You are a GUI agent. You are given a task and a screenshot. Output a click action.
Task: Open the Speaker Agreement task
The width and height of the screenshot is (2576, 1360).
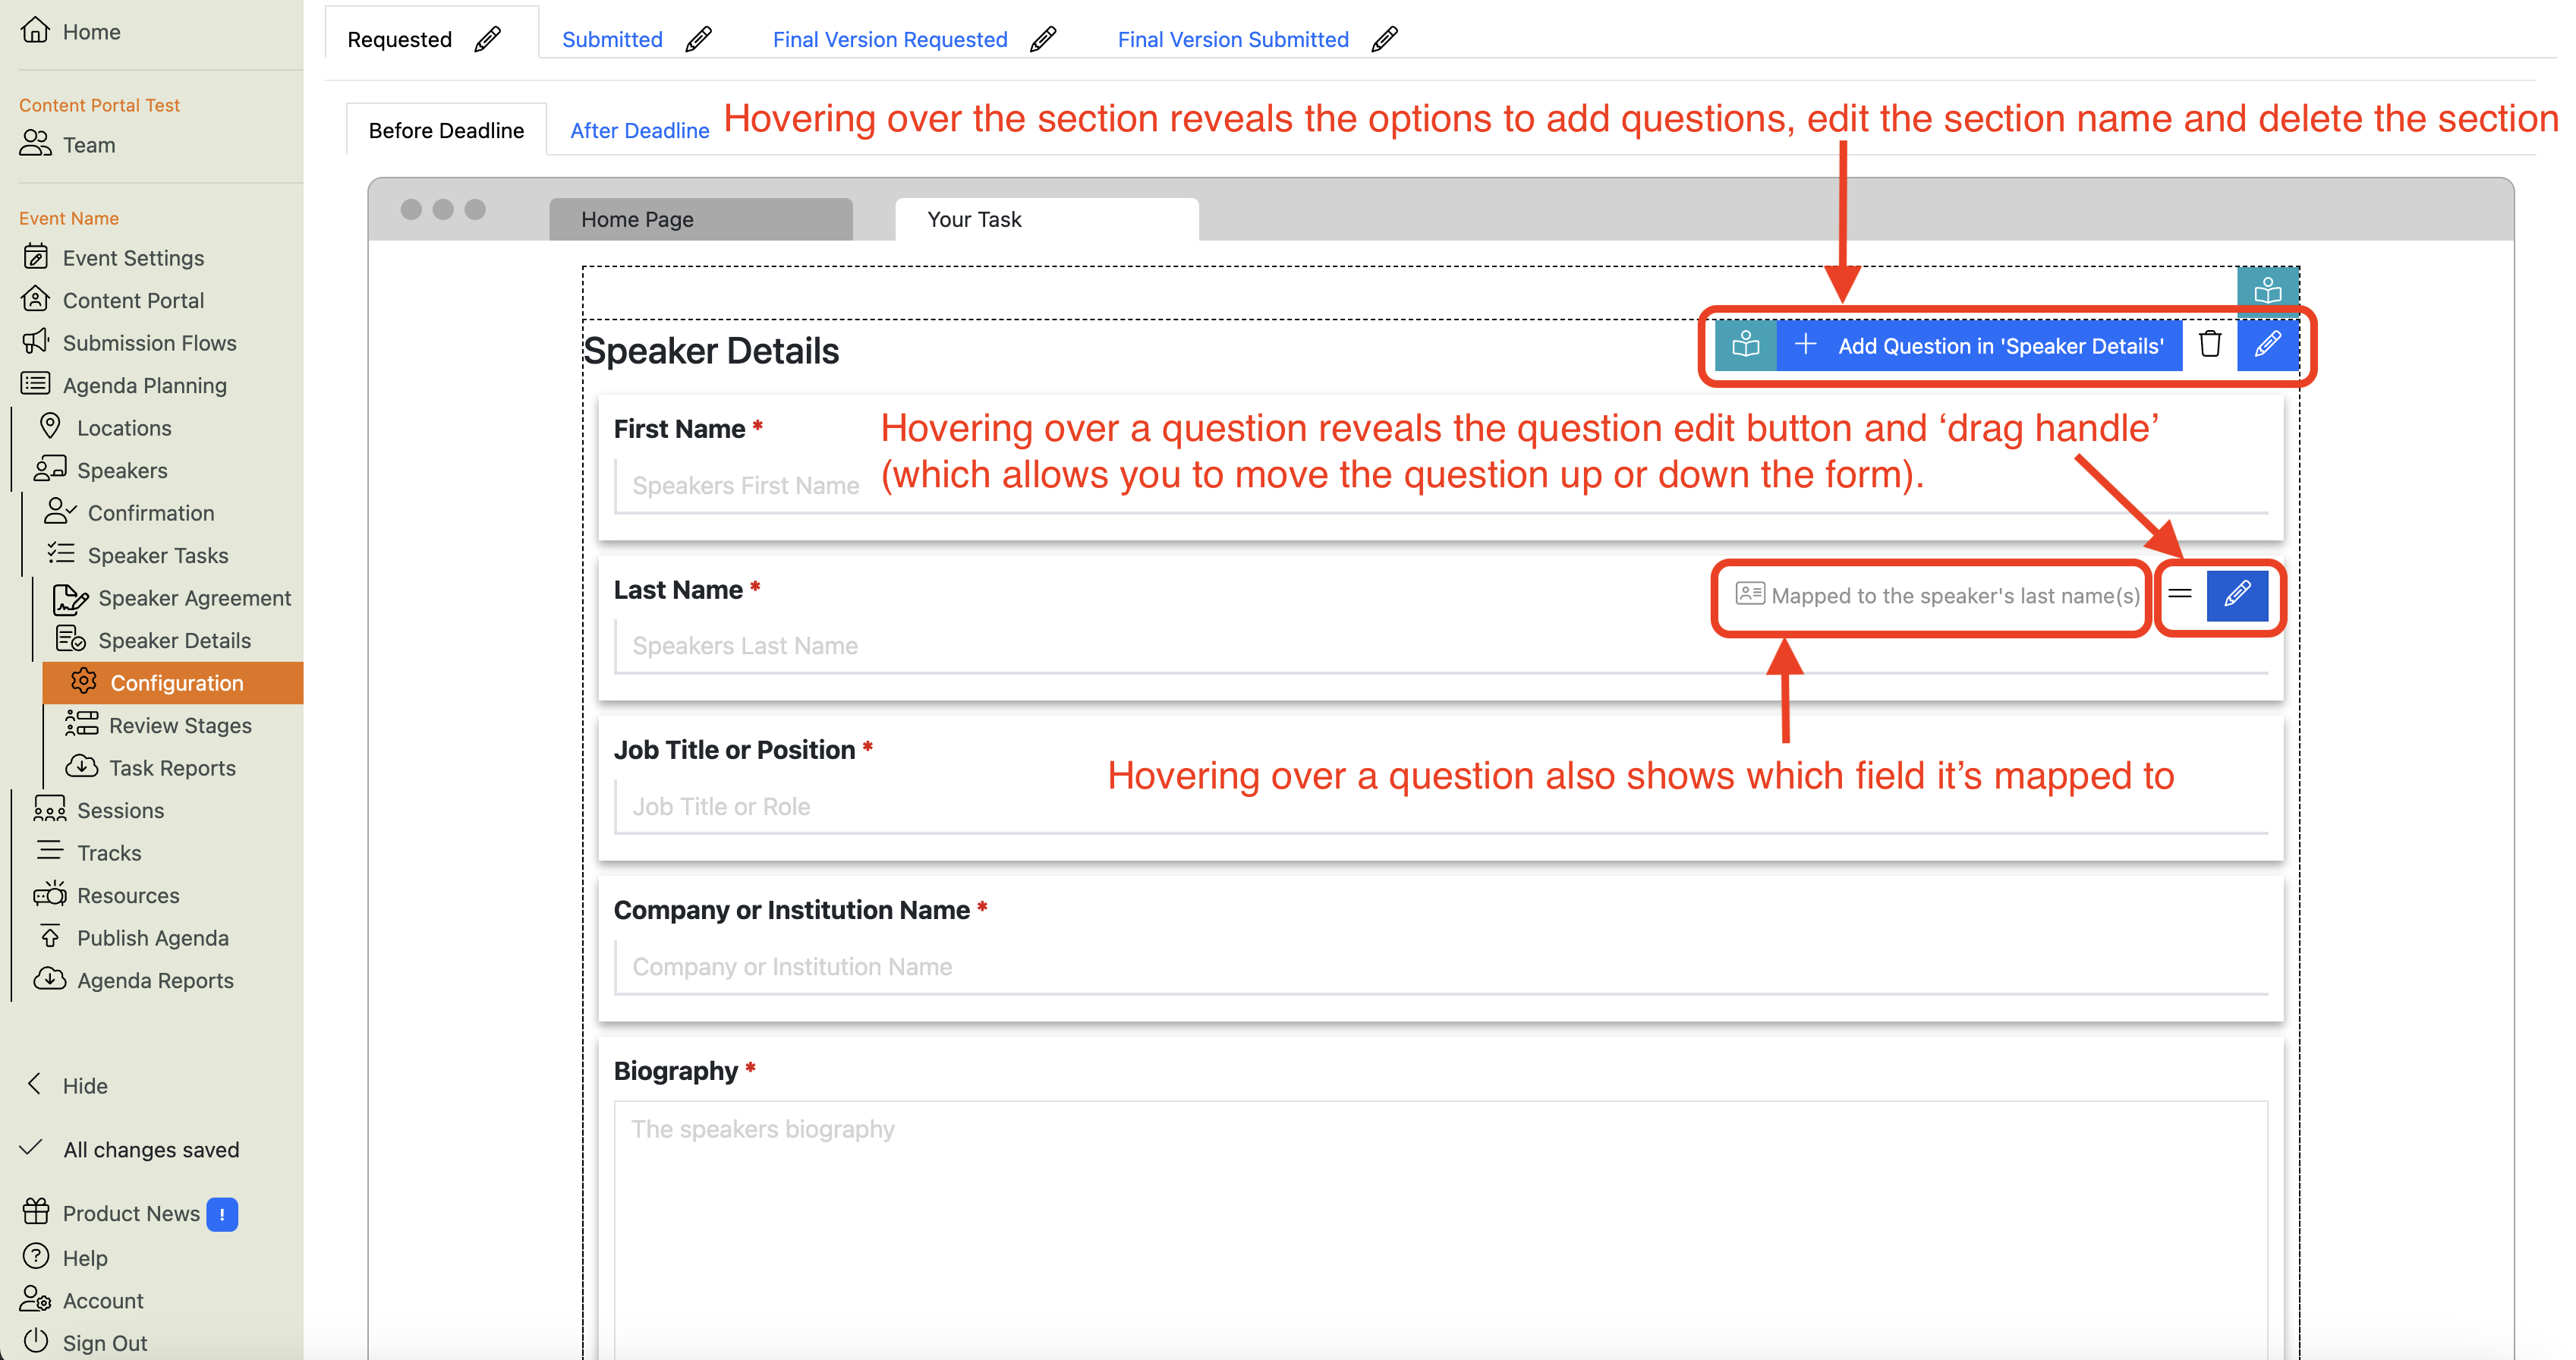click(172, 598)
